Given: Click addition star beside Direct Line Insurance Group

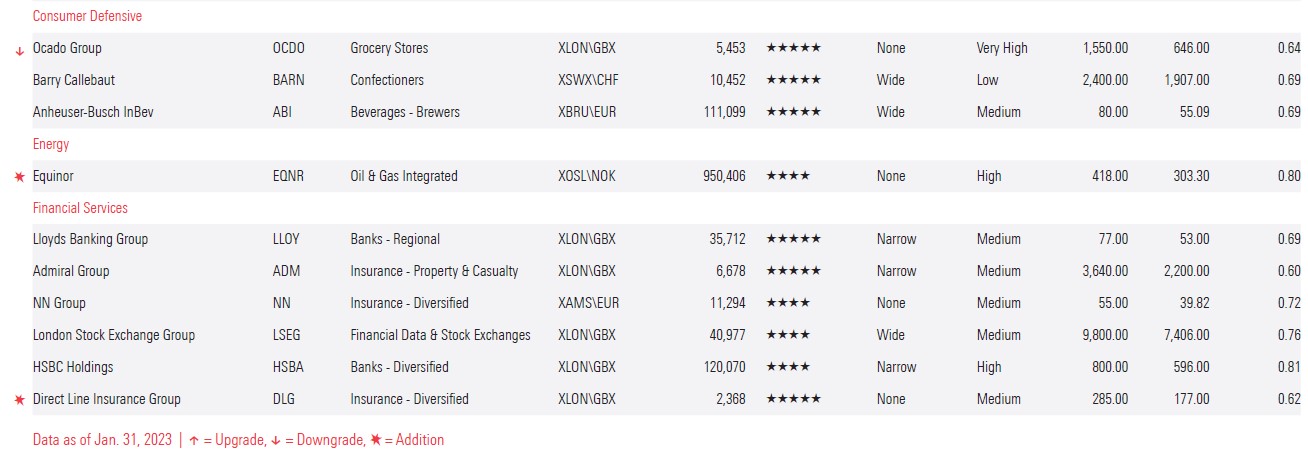Looking at the screenshot, I should [x=19, y=400].
